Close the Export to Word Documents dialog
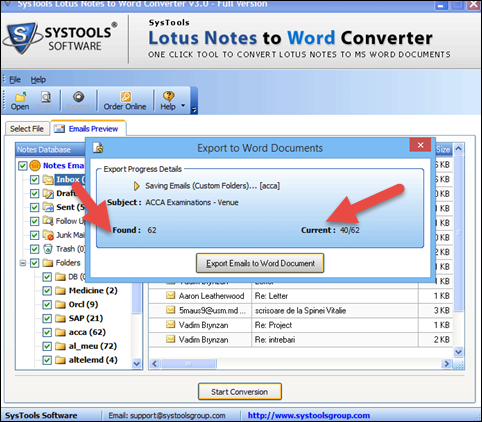Viewport: 482px width, 422px height. pyautogui.click(x=420, y=145)
